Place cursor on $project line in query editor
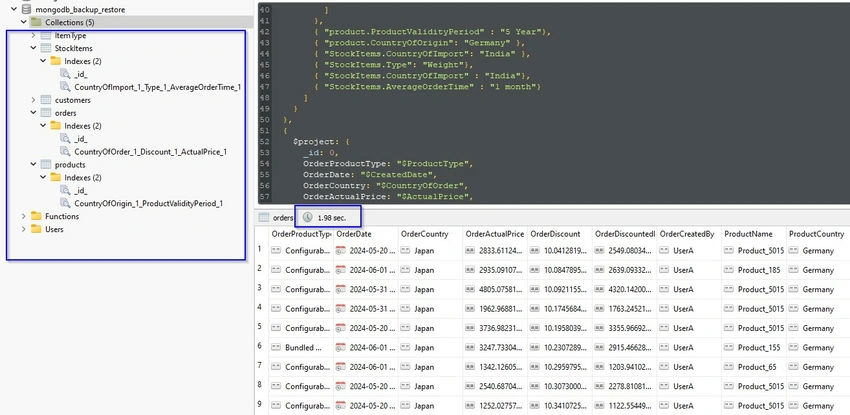 click(322, 141)
